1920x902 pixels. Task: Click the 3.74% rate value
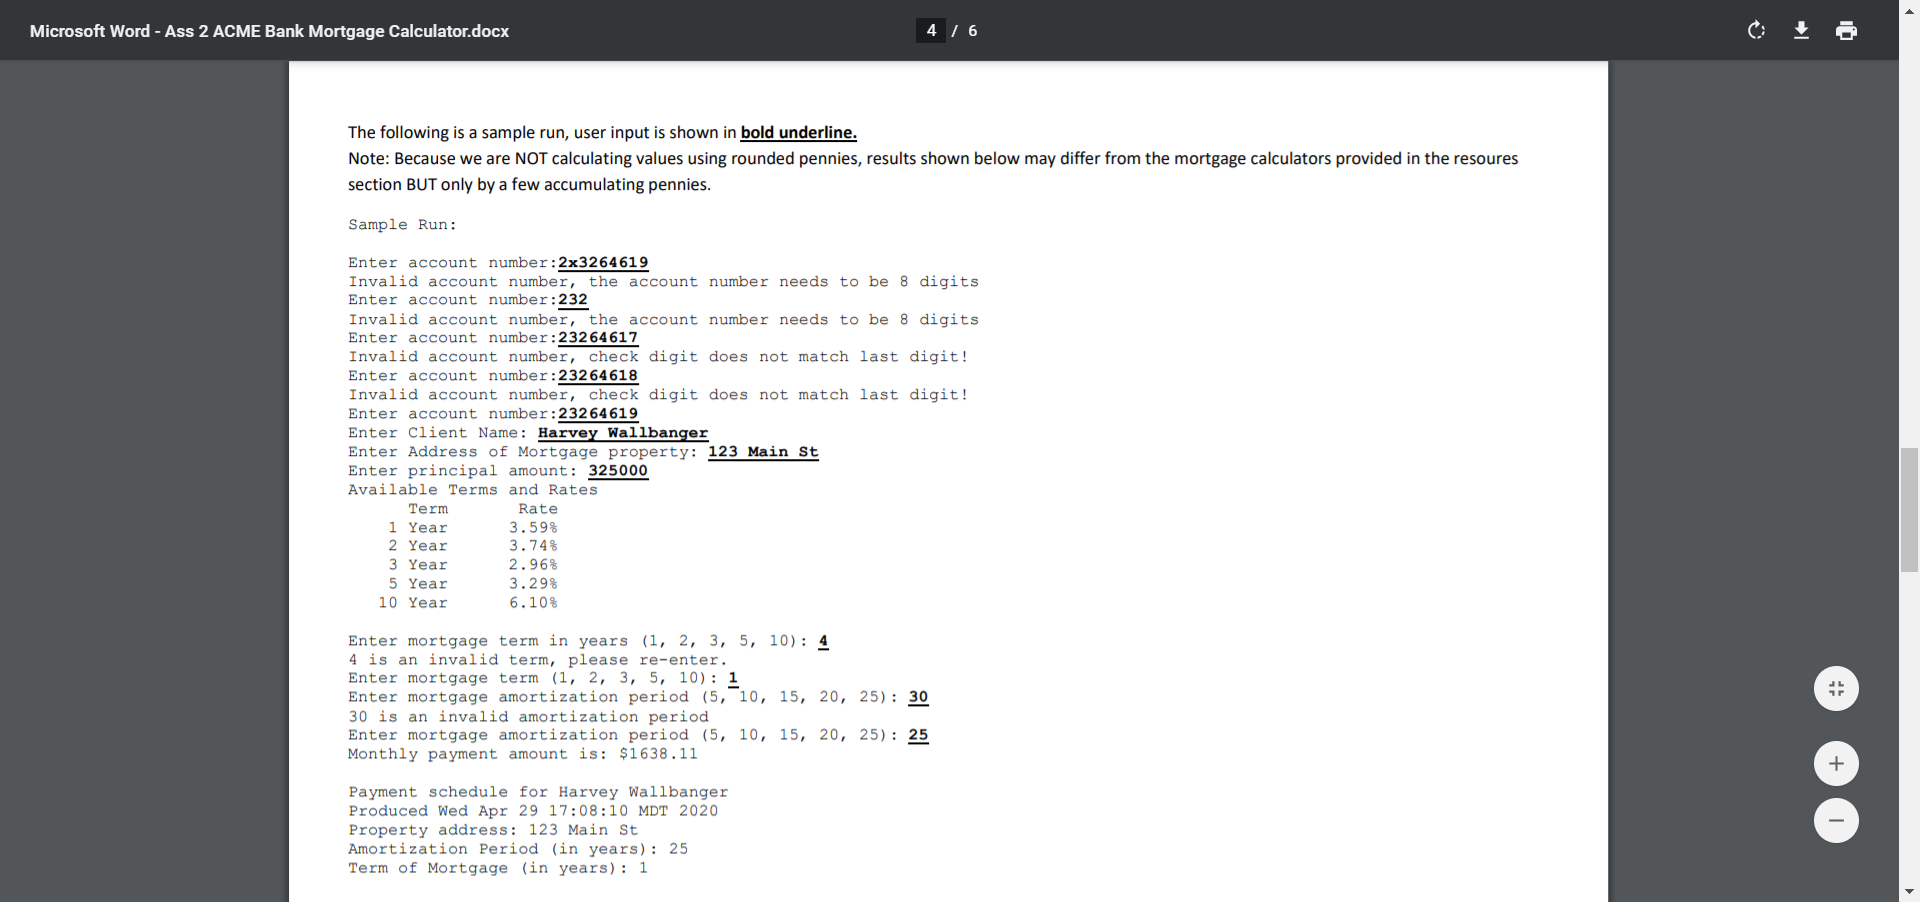(x=533, y=546)
